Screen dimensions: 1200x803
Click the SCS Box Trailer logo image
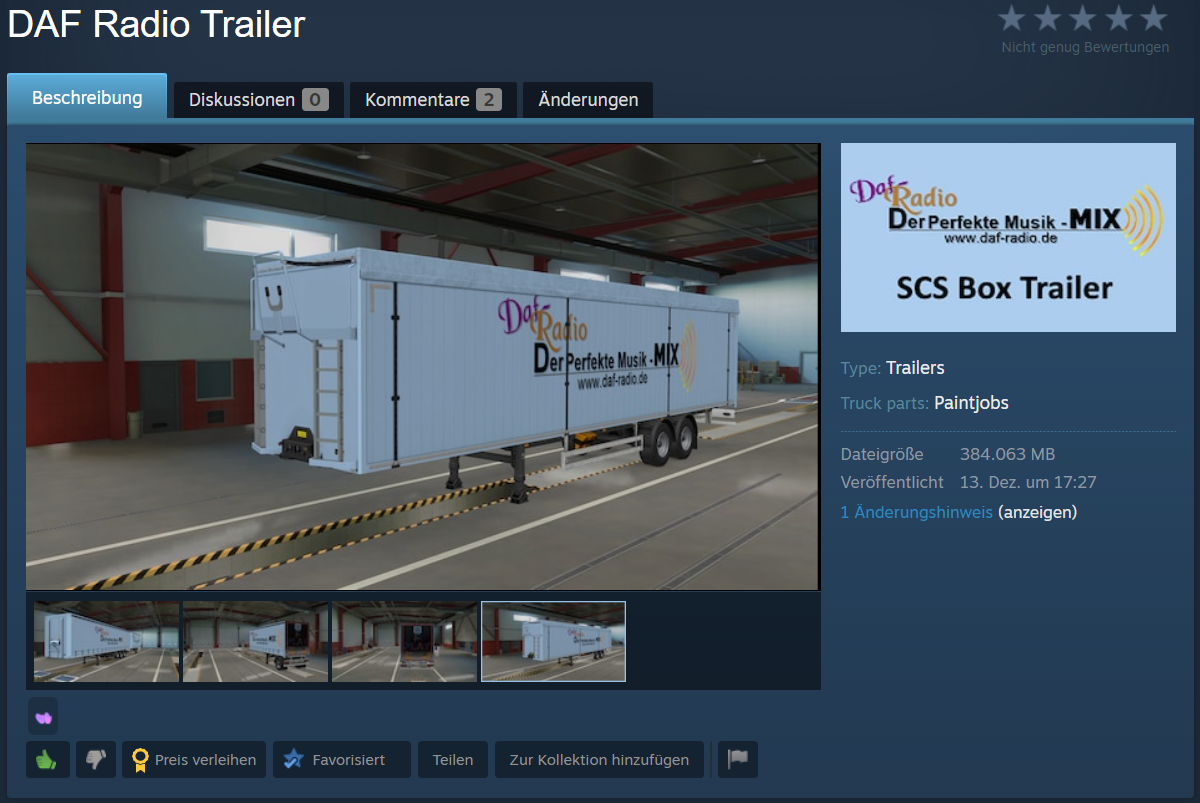click(x=1008, y=237)
